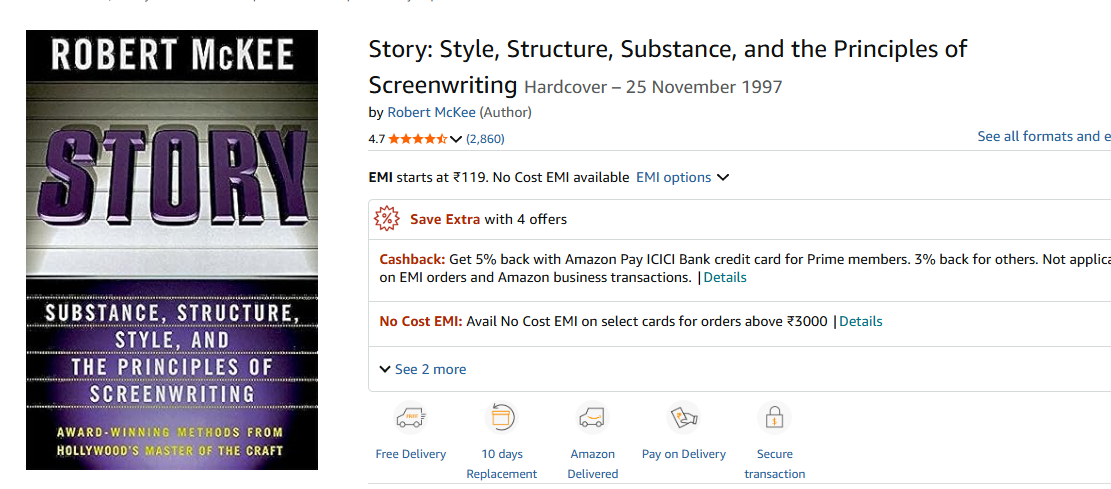The height and width of the screenshot is (489, 1111).
Task: Click the star rating icons
Action: [x=417, y=139]
